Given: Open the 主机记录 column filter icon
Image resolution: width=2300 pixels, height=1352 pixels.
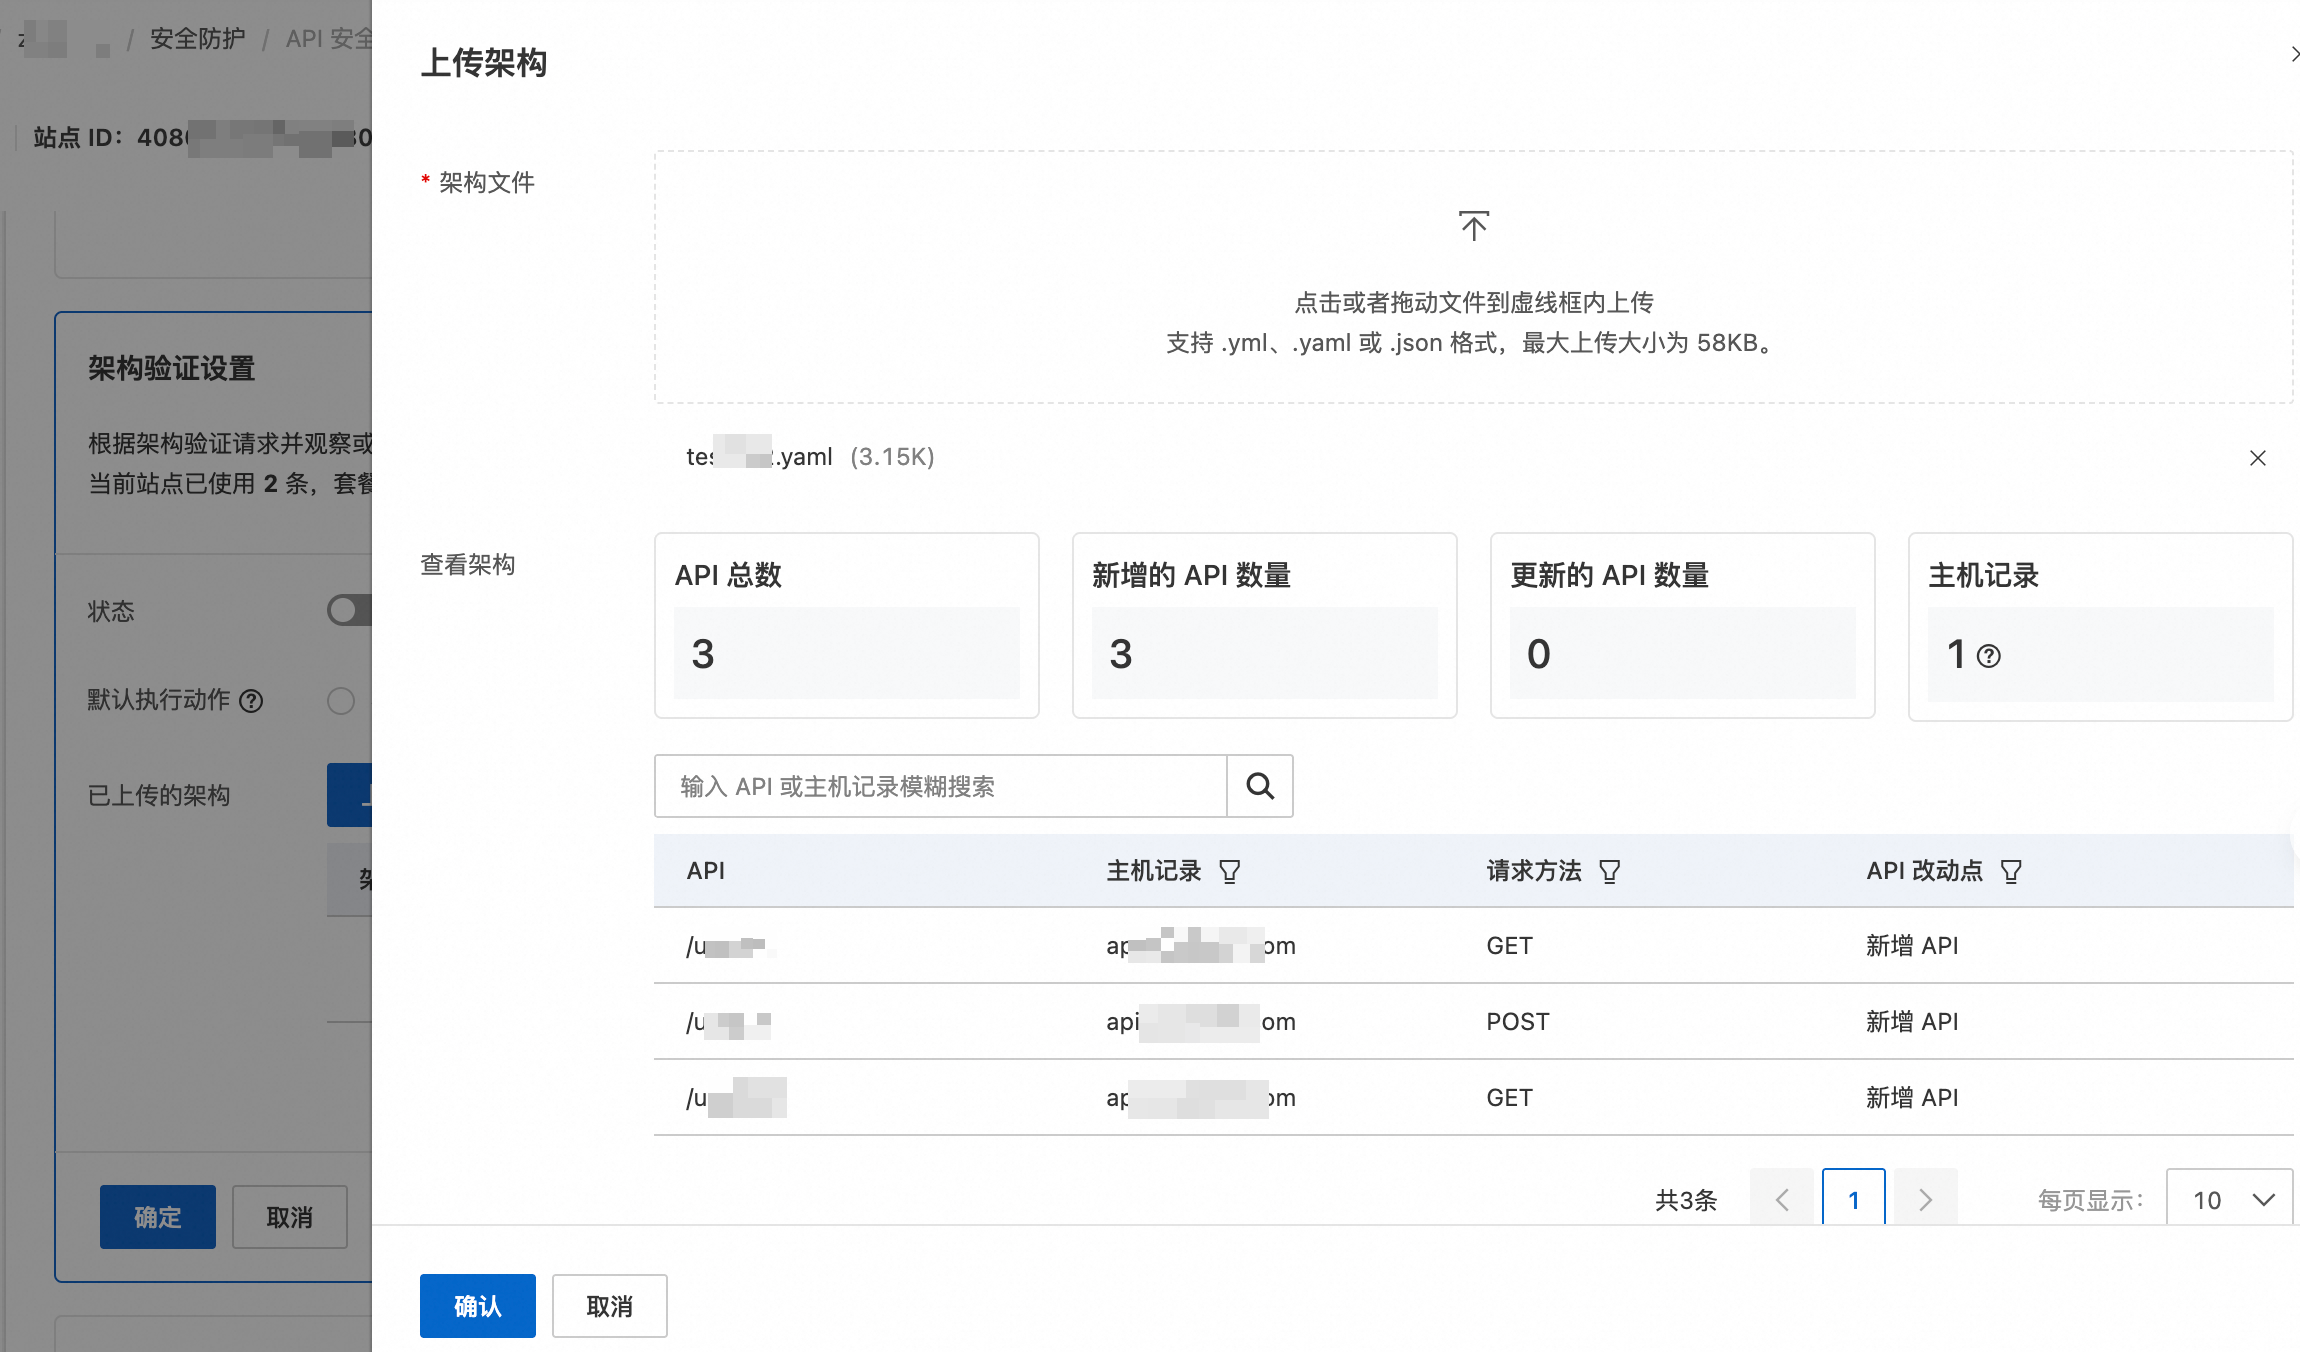Looking at the screenshot, I should tap(1230, 872).
